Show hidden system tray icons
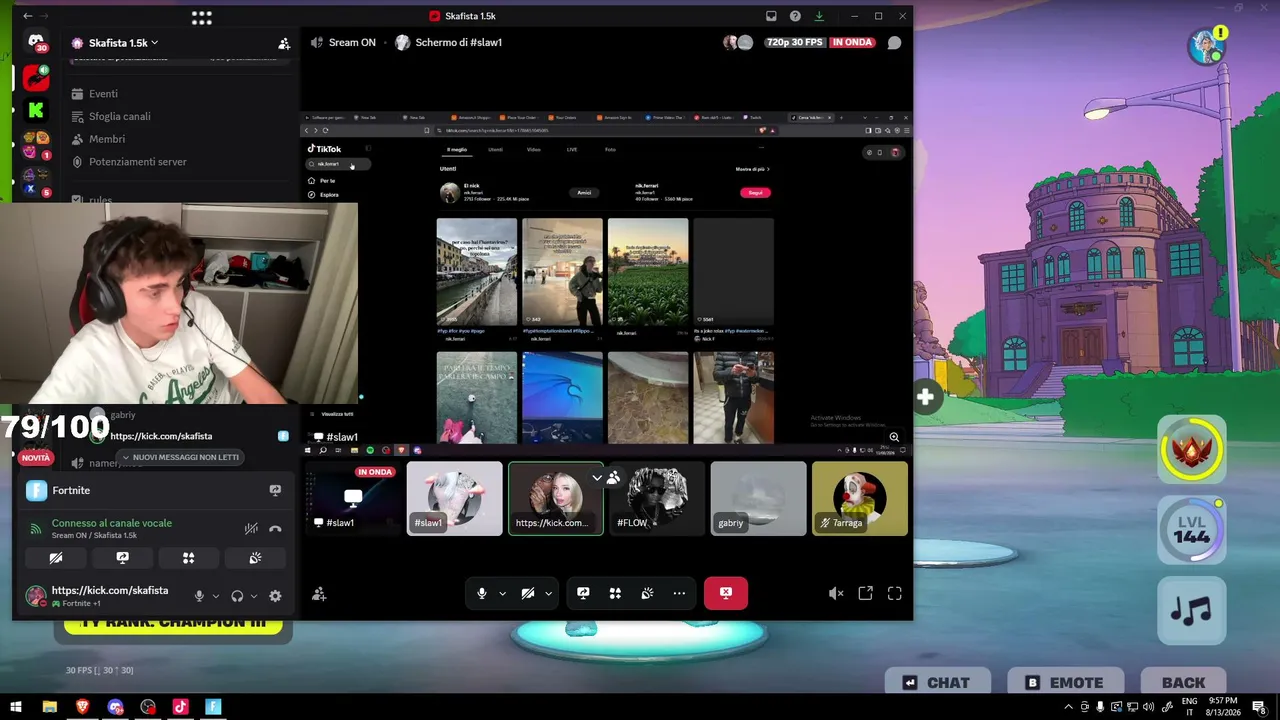Screen dimensions: 1280x720 1069,707
